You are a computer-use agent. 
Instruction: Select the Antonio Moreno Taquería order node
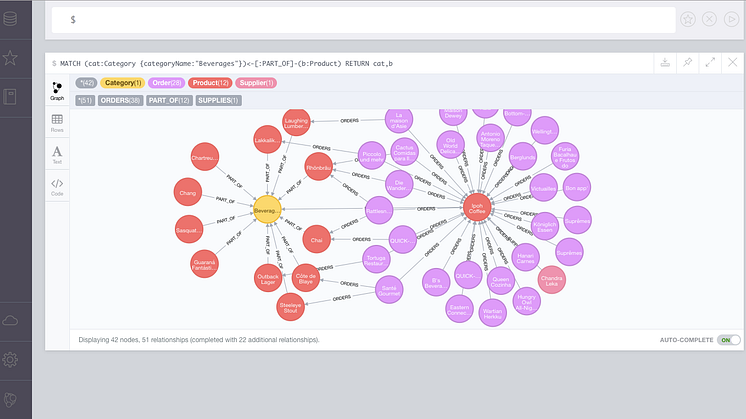[x=490, y=138]
